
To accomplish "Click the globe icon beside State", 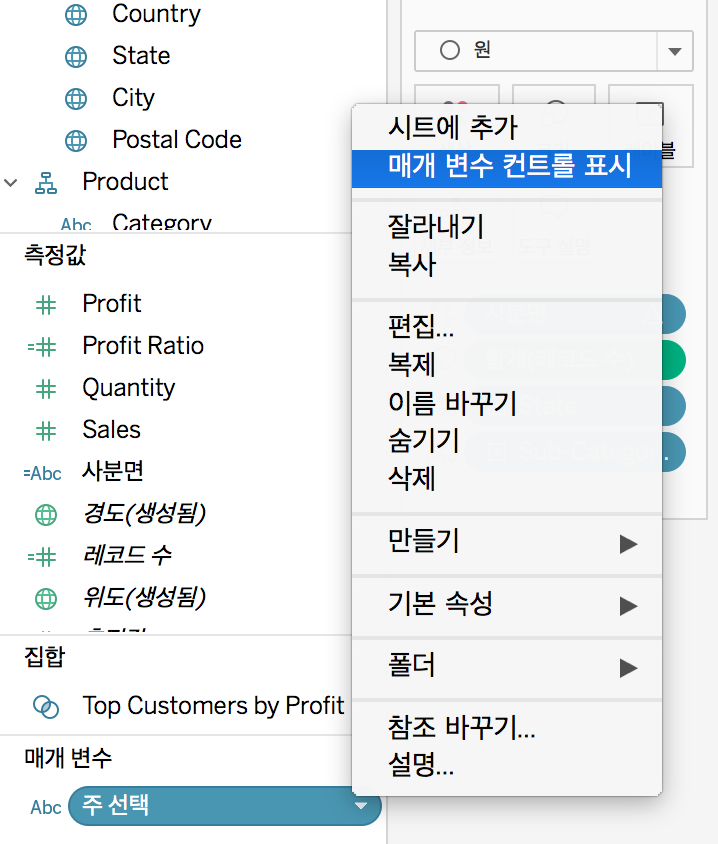I will (76, 57).
